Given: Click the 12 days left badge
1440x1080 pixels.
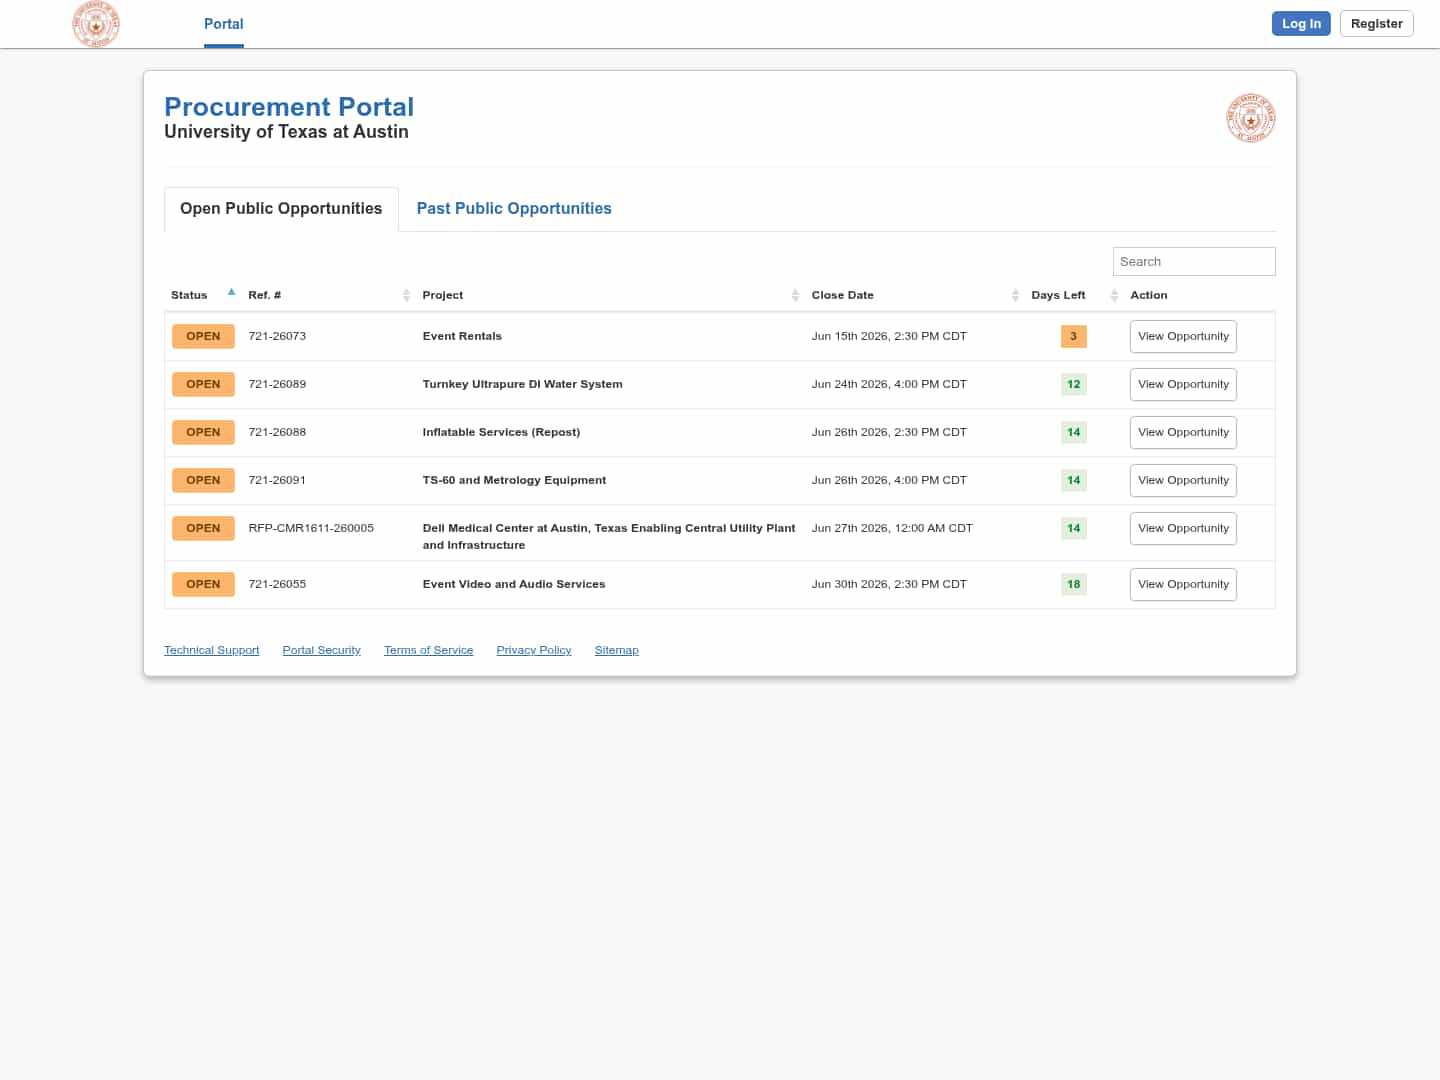Looking at the screenshot, I should [x=1073, y=385].
